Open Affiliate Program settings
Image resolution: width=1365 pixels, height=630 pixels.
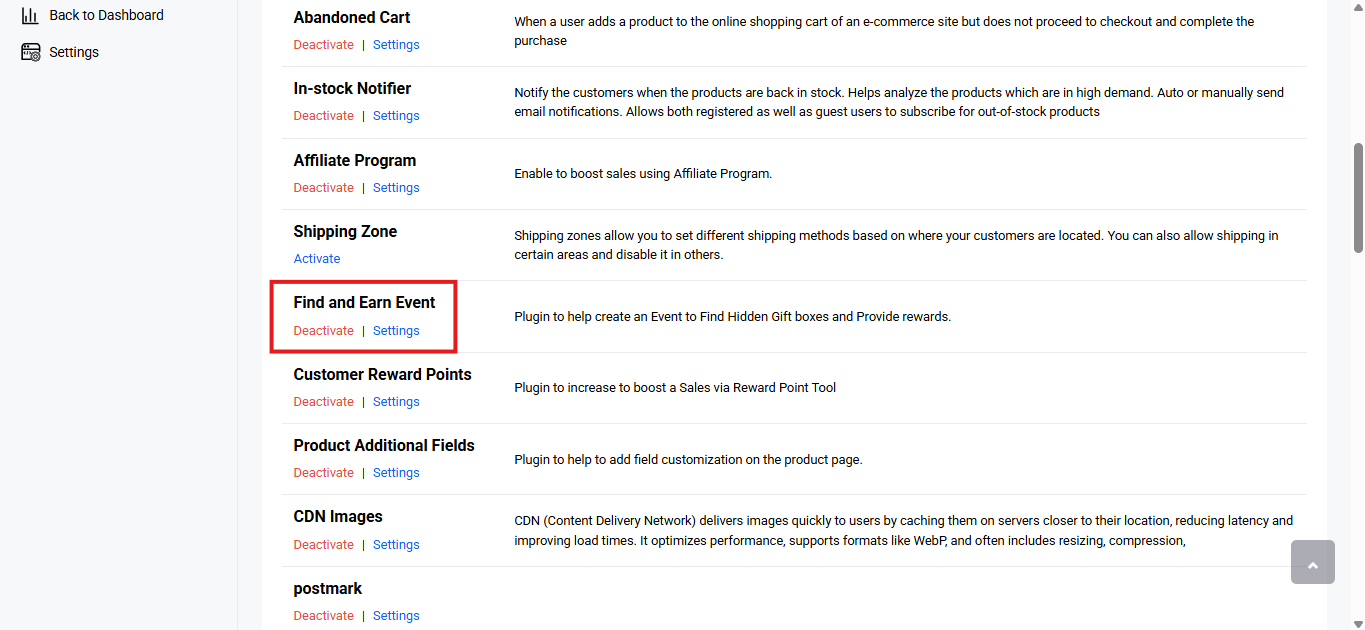coord(396,188)
